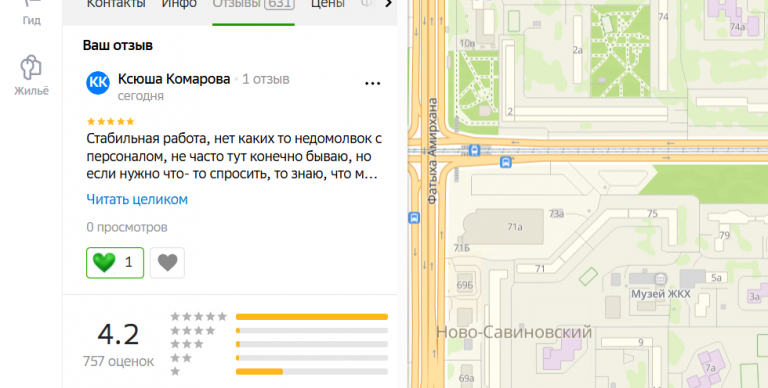
Task: Select the two-star rating row
Action: pos(279,358)
